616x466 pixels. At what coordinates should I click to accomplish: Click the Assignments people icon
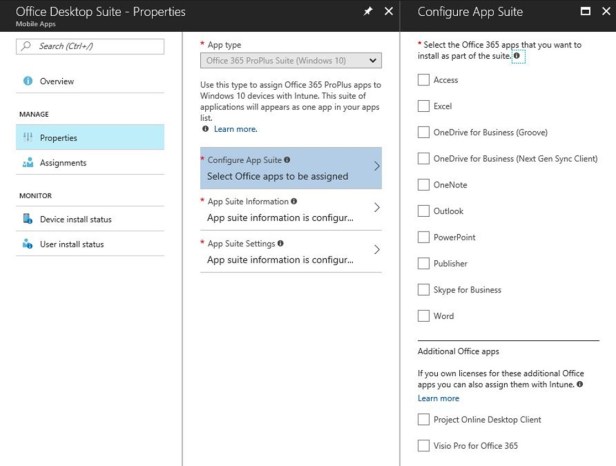[27, 163]
